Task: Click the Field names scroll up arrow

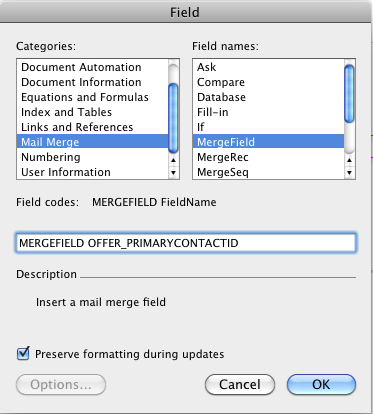Action: [x=349, y=160]
